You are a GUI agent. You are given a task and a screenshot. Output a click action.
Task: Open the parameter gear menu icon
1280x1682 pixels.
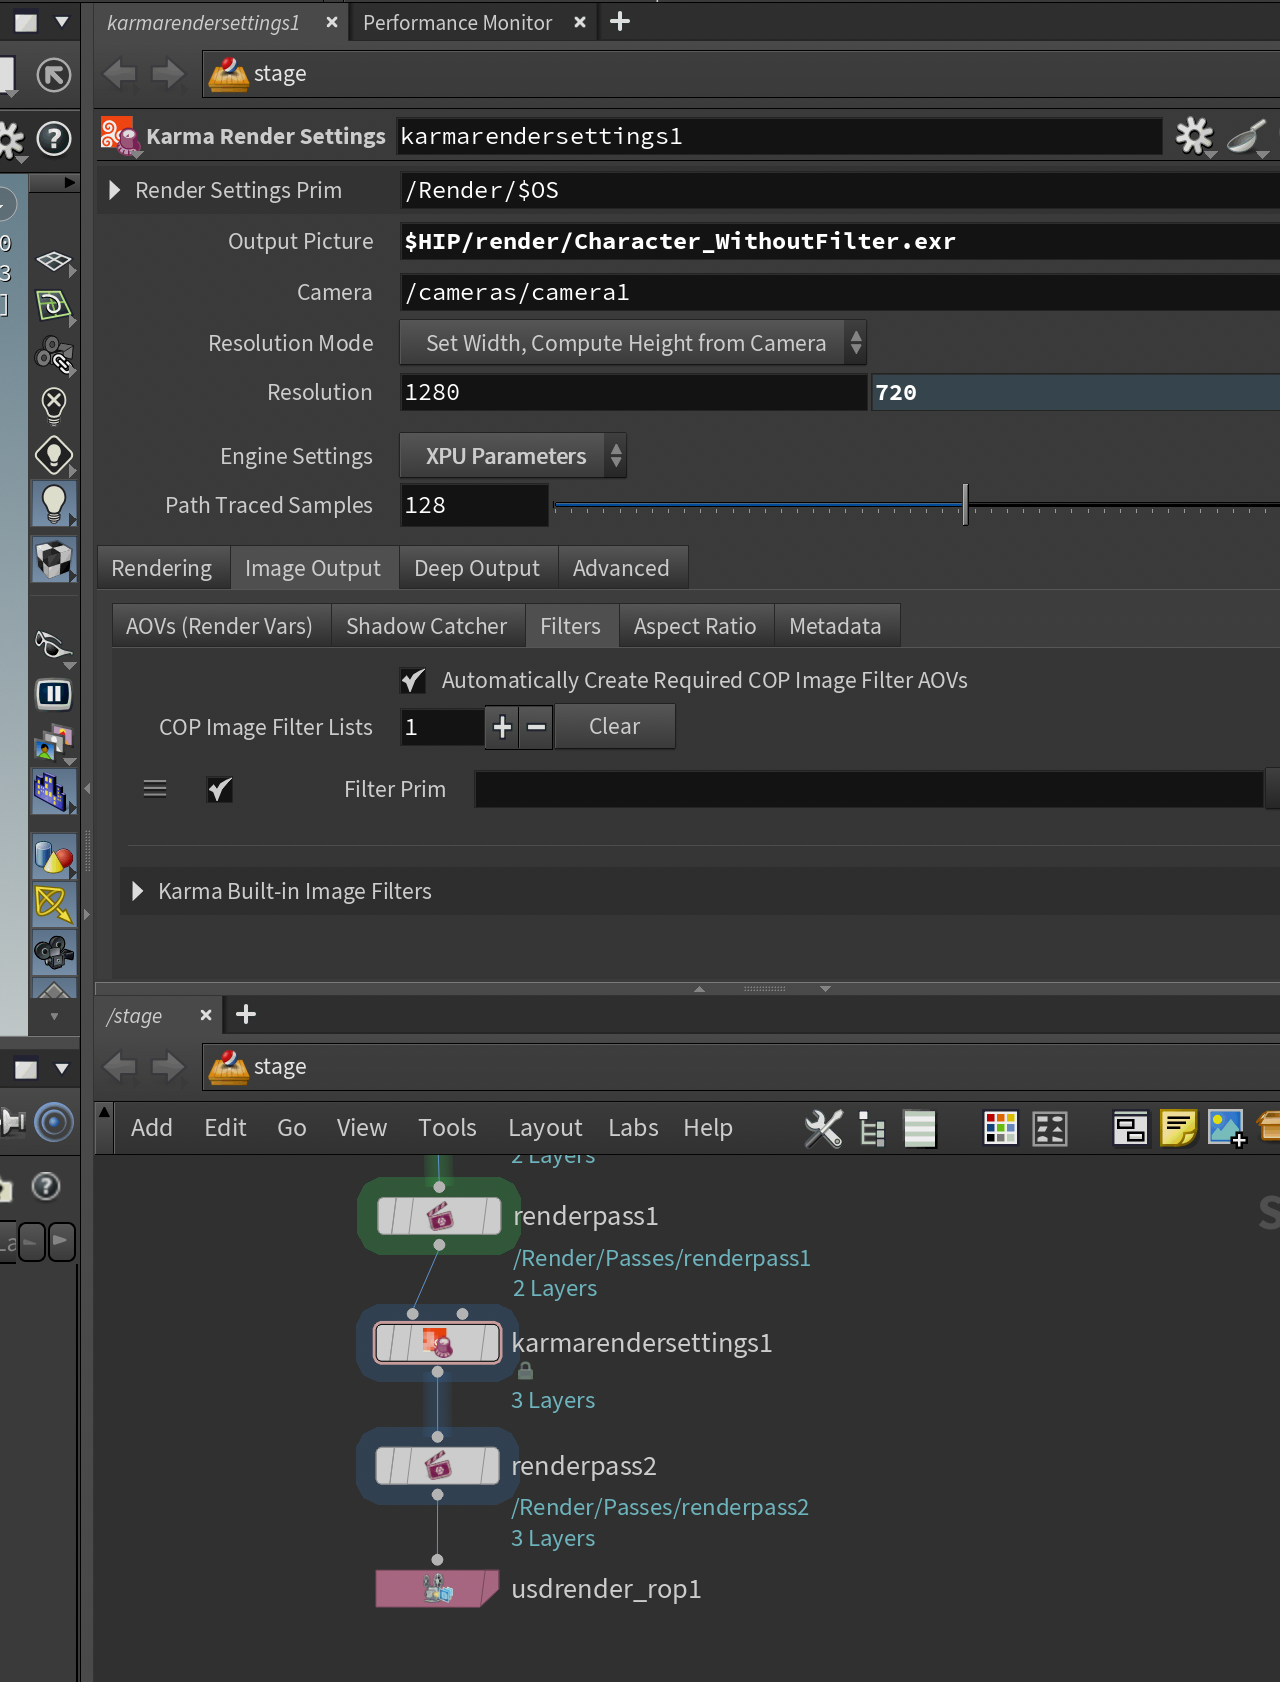pos(1194,136)
